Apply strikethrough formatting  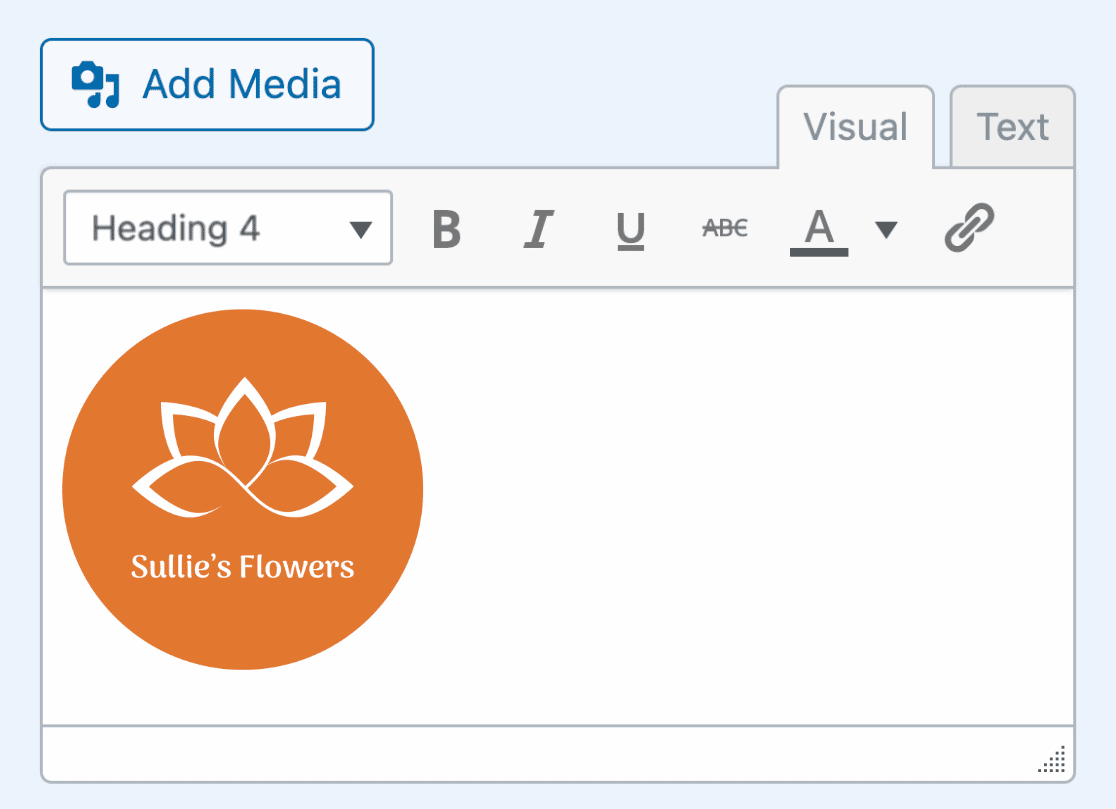(x=725, y=228)
